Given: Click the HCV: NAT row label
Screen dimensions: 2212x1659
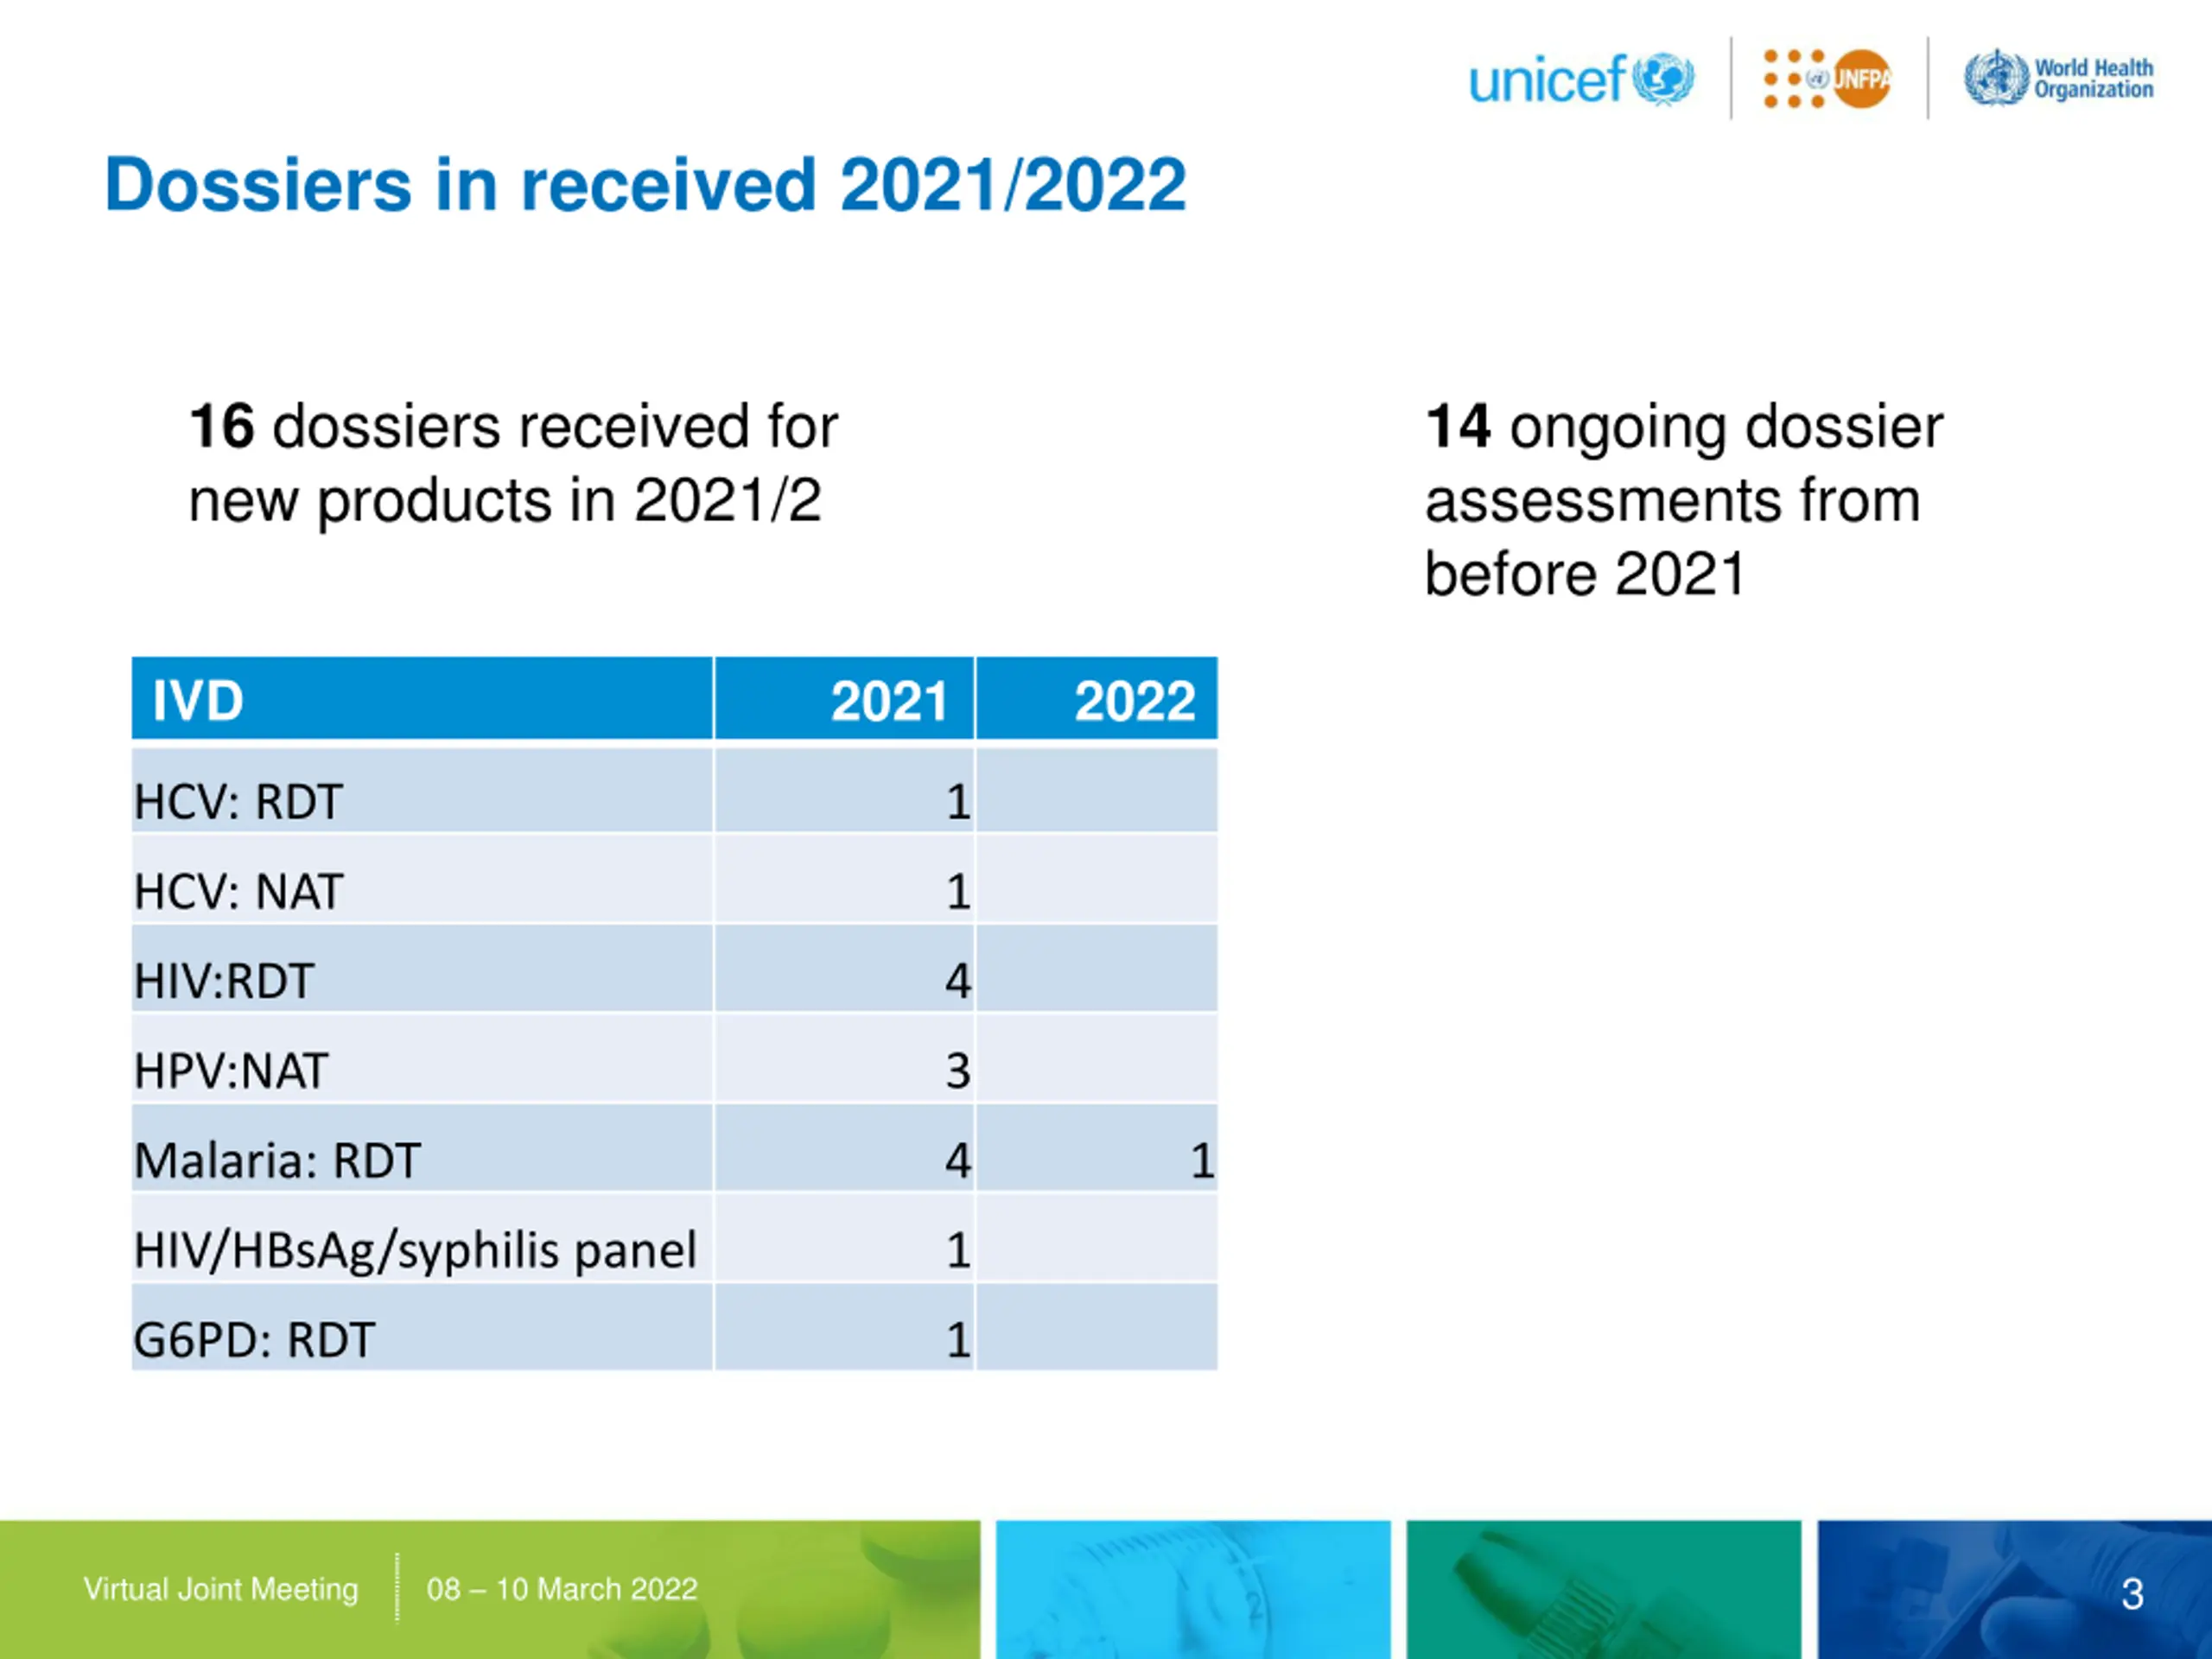Looking at the screenshot, I should point(238,891).
